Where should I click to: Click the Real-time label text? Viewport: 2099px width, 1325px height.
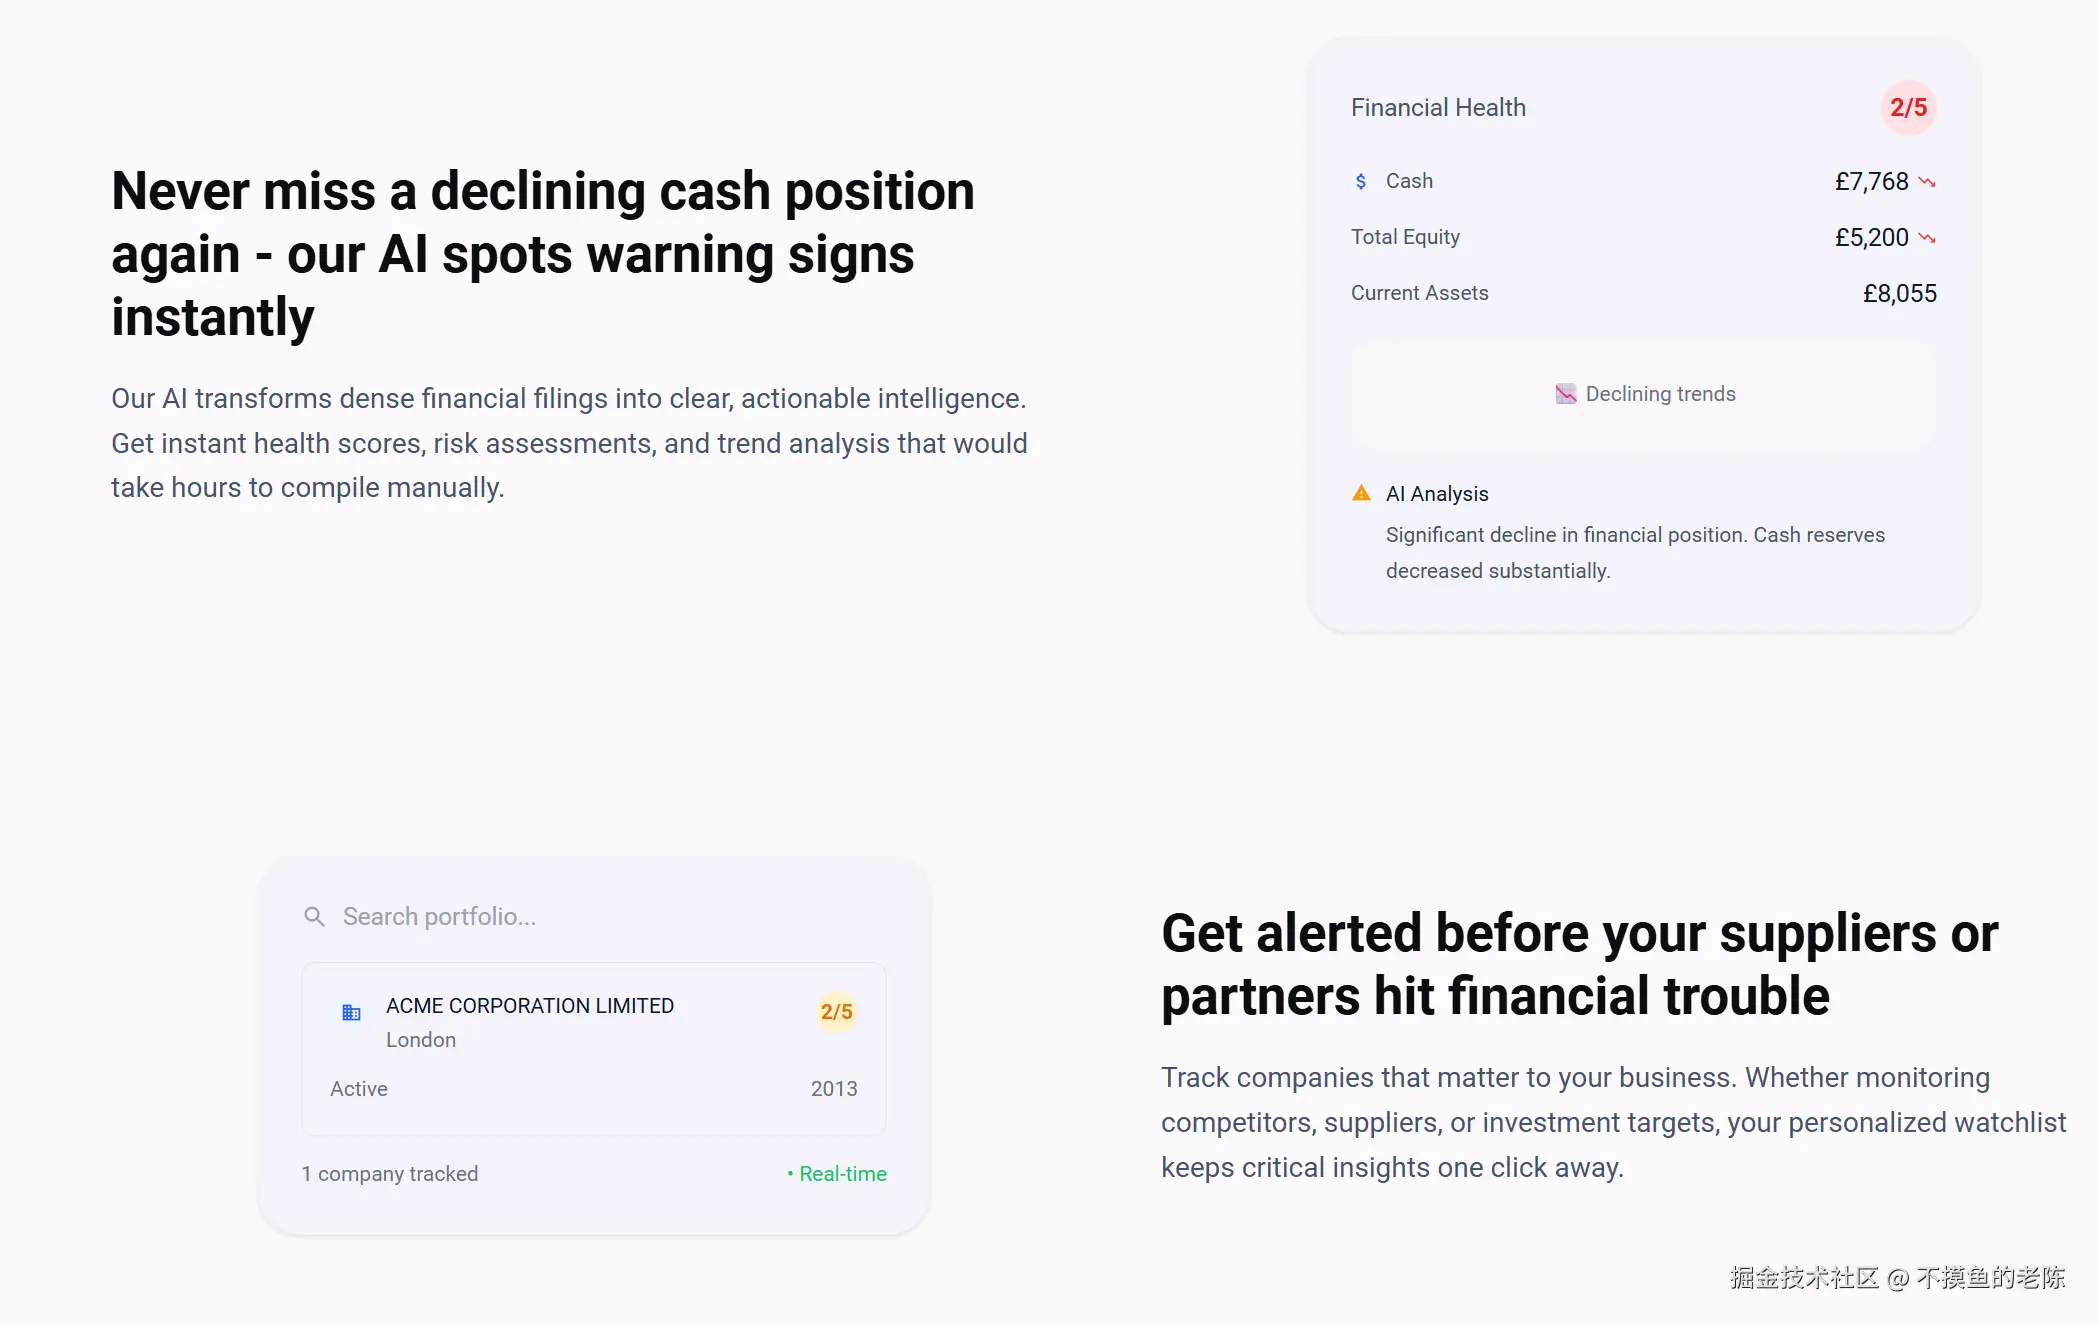(843, 1174)
